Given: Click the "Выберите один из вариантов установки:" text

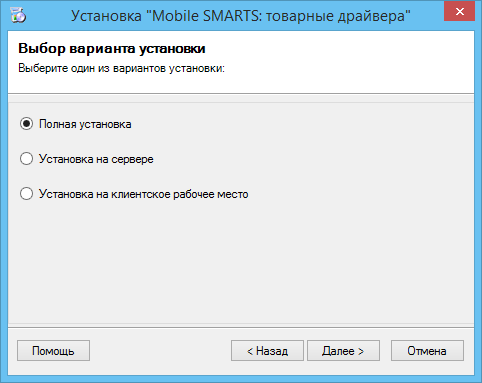Looking at the screenshot, I should click(x=121, y=68).
